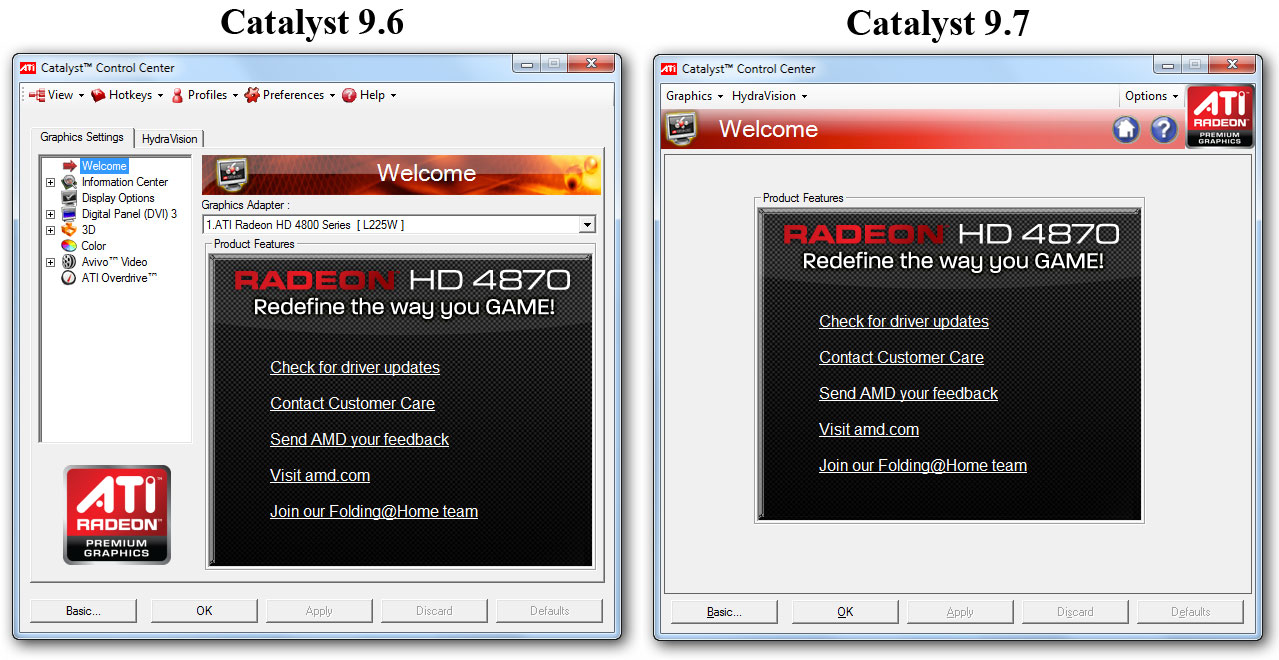
Task: Select Avivo Video tree item
Action: pyautogui.click(x=115, y=262)
